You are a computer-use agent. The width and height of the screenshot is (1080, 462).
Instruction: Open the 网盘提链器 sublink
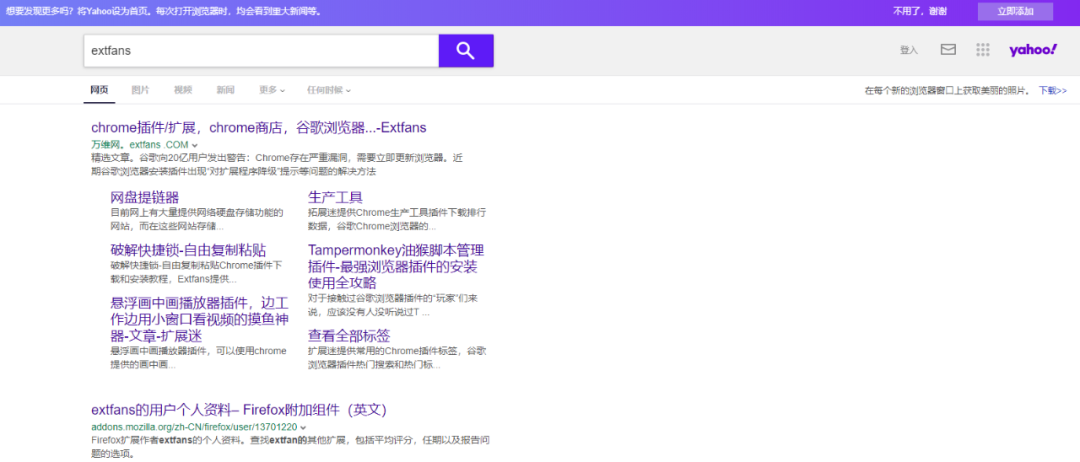coord(145,198)
